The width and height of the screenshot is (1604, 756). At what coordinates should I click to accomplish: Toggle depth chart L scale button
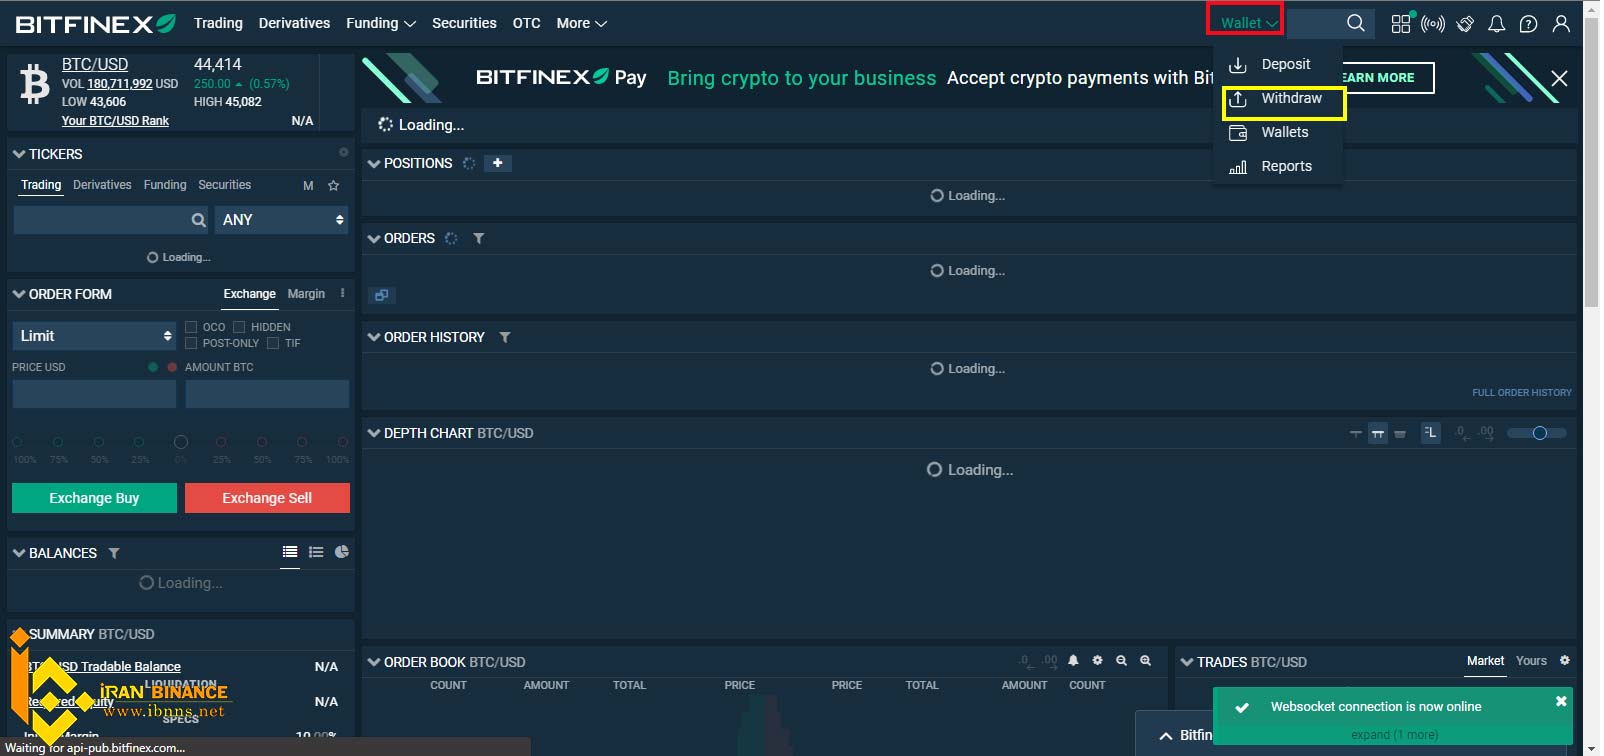click(1431, 433)
